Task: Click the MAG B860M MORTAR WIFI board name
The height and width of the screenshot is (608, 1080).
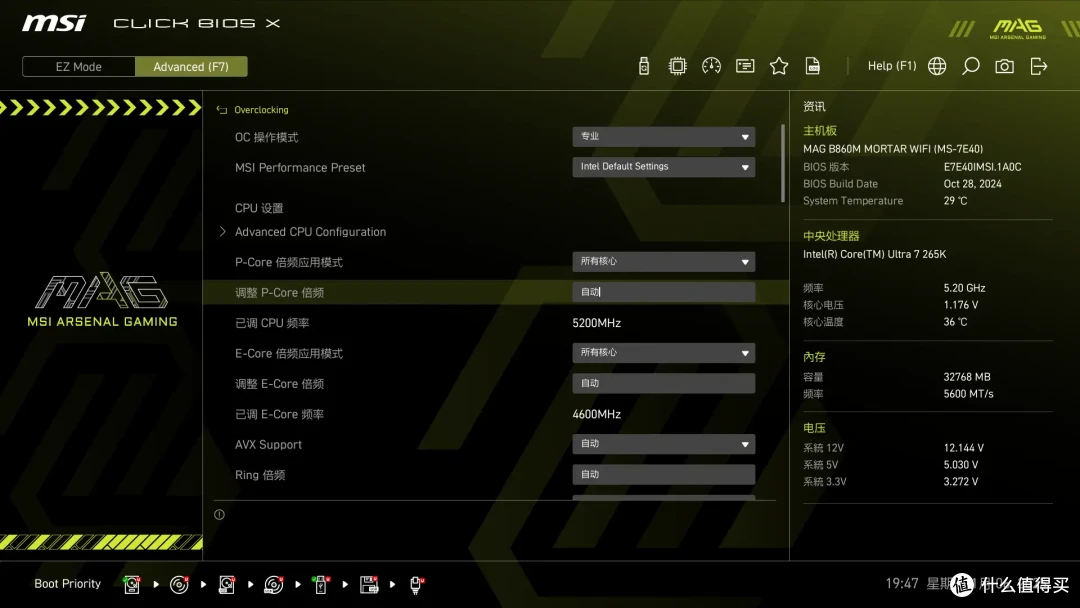Action: [x=893, y=149]
